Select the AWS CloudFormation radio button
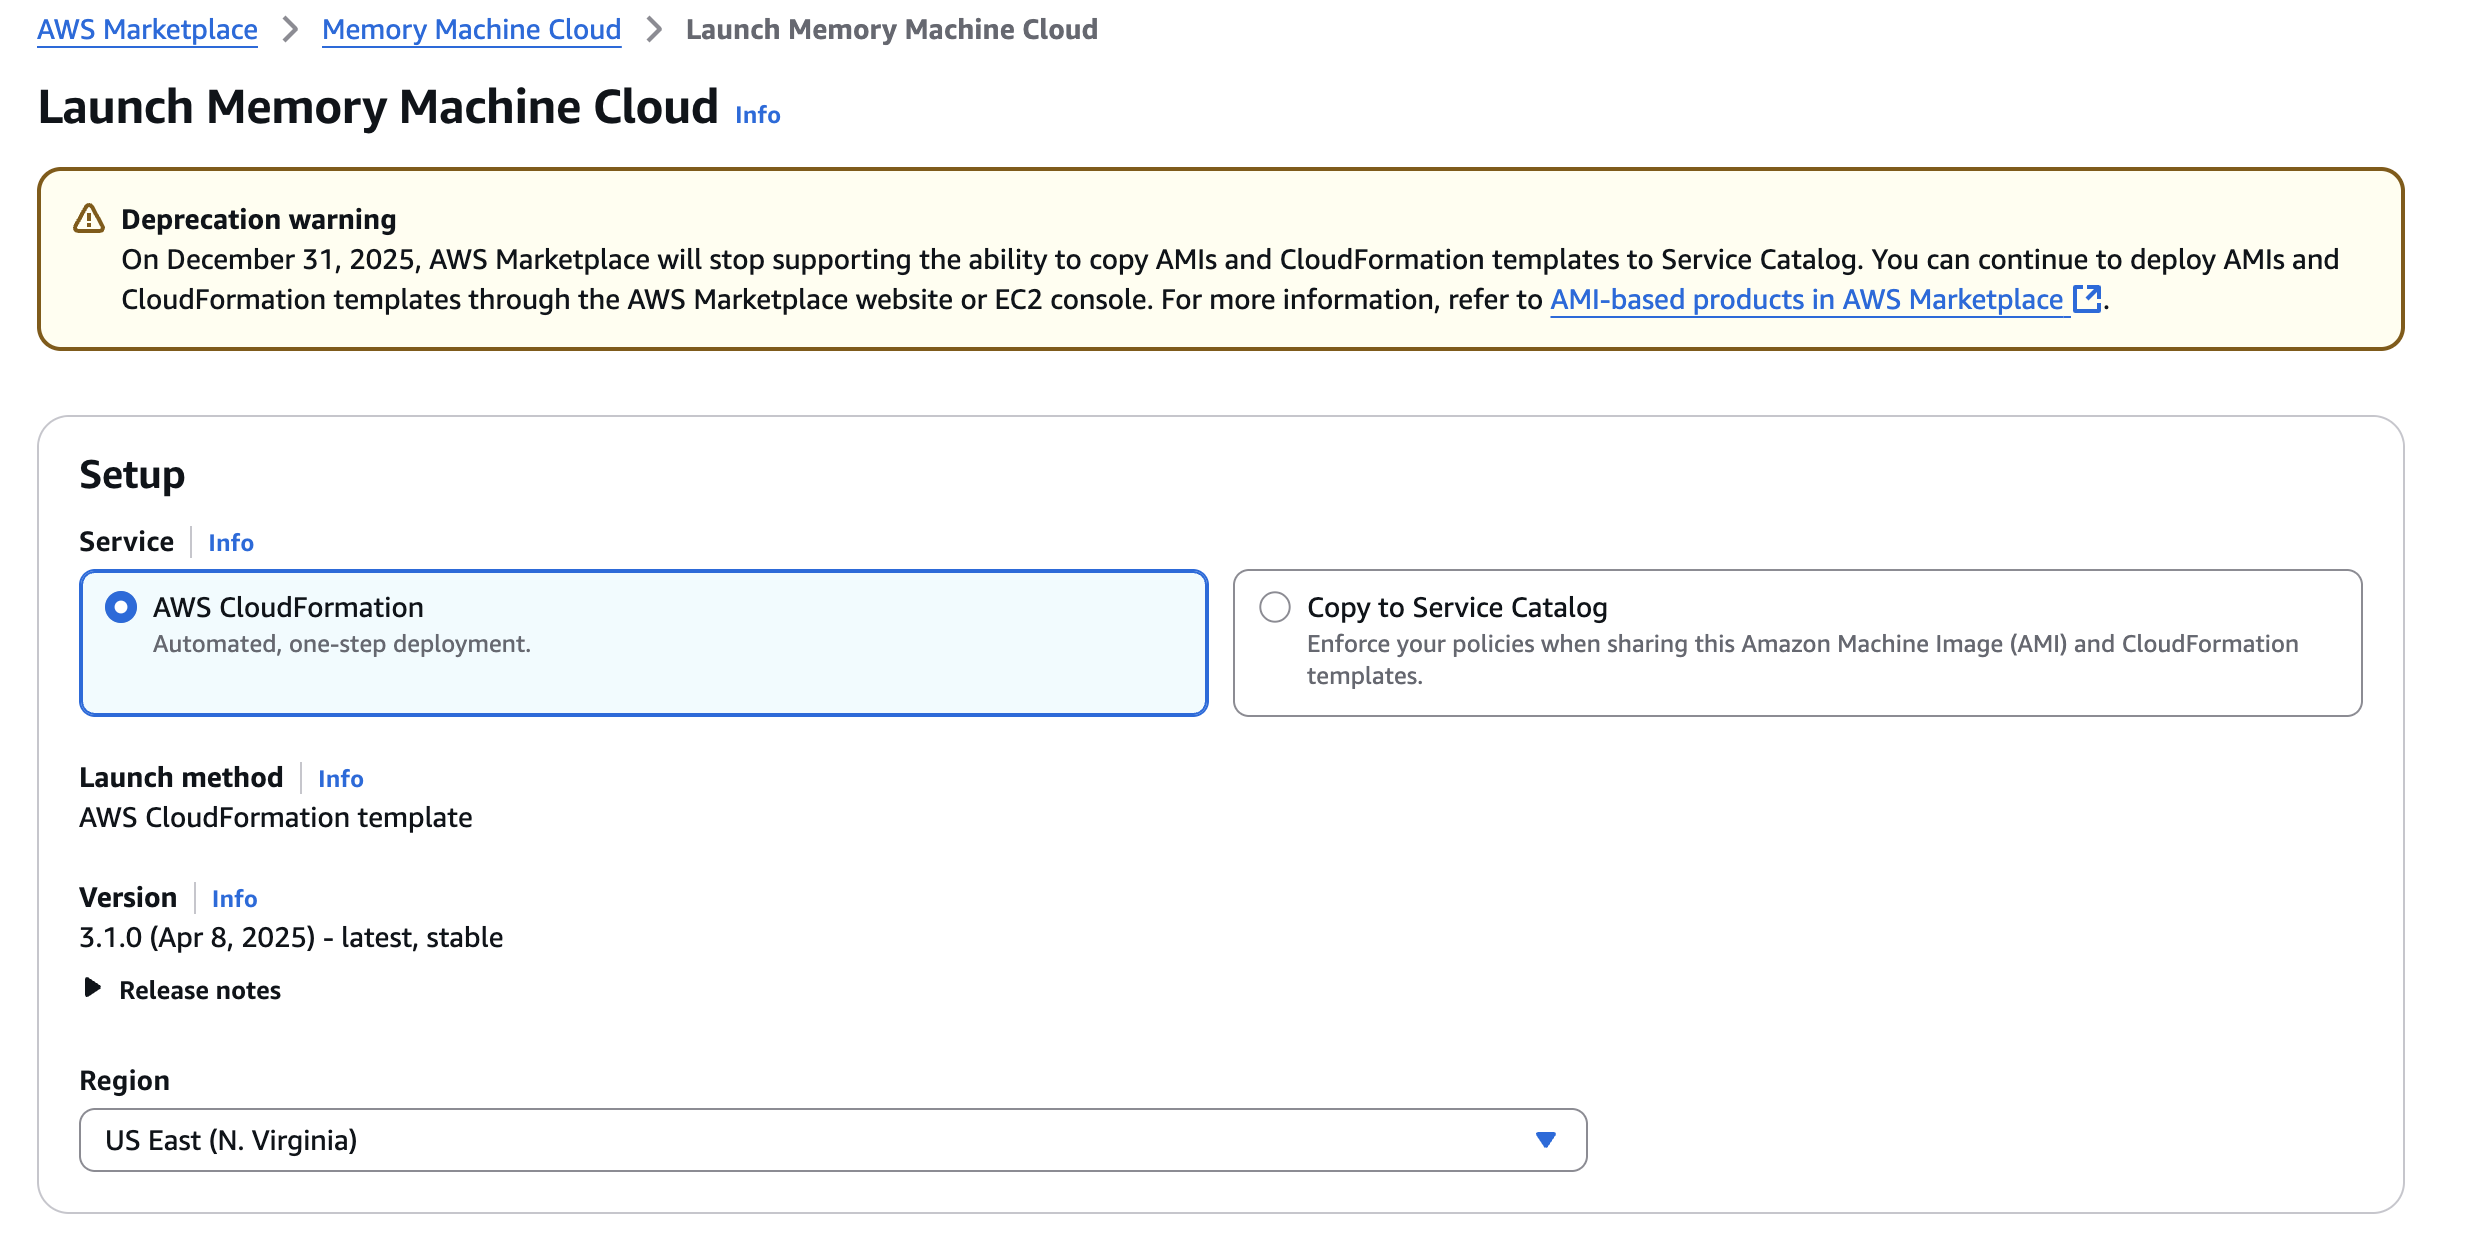The width and height of the screenshot is (2466, 1234). [x=121, y=607]
